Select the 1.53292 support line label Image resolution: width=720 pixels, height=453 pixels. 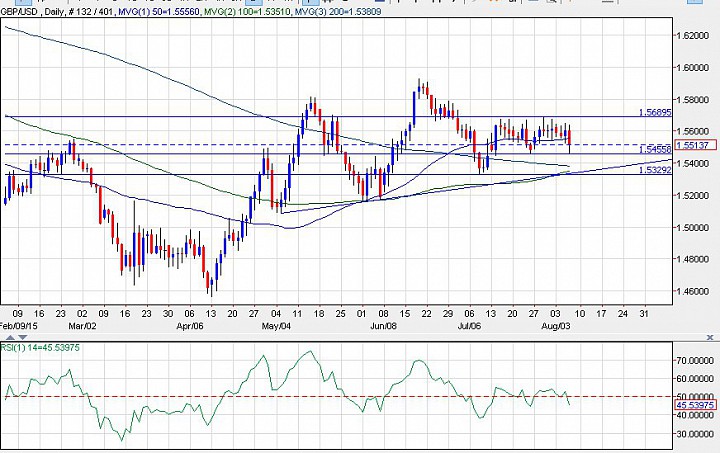point(655,170)
